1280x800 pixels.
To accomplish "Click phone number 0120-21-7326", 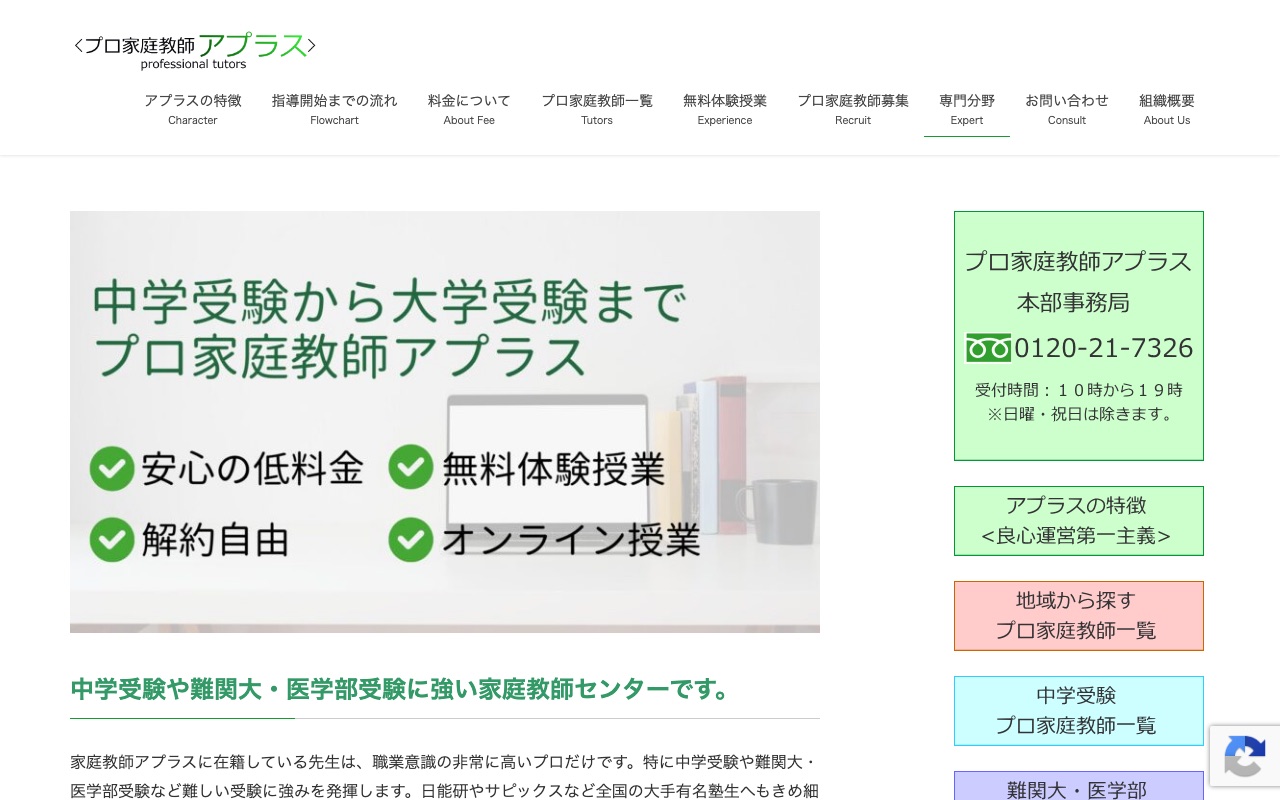I will point(1104,348).
